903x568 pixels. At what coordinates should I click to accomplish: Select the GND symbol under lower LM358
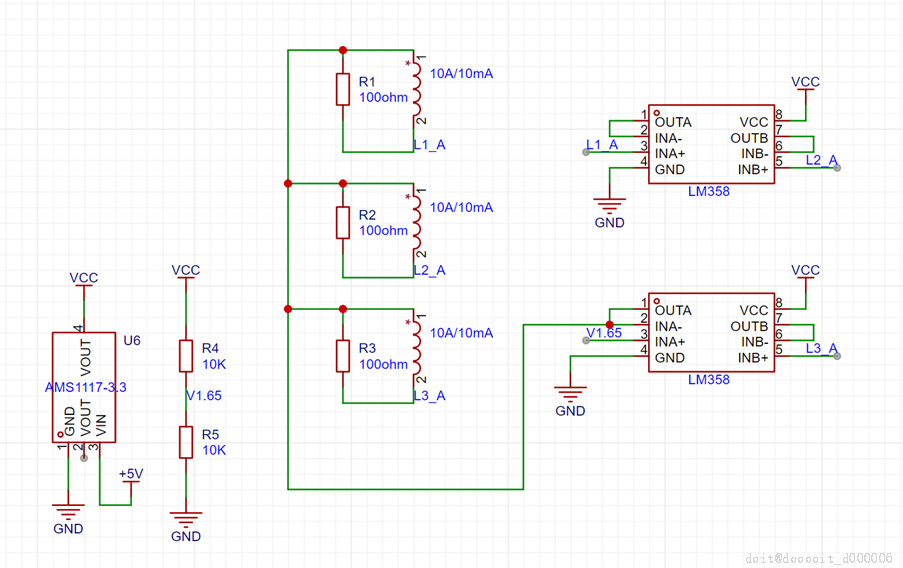coord(570,401)
